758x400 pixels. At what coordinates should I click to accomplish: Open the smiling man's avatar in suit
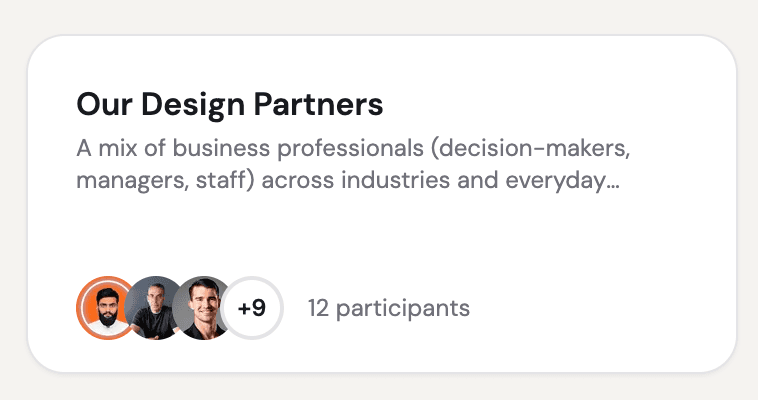pos(203,308)
